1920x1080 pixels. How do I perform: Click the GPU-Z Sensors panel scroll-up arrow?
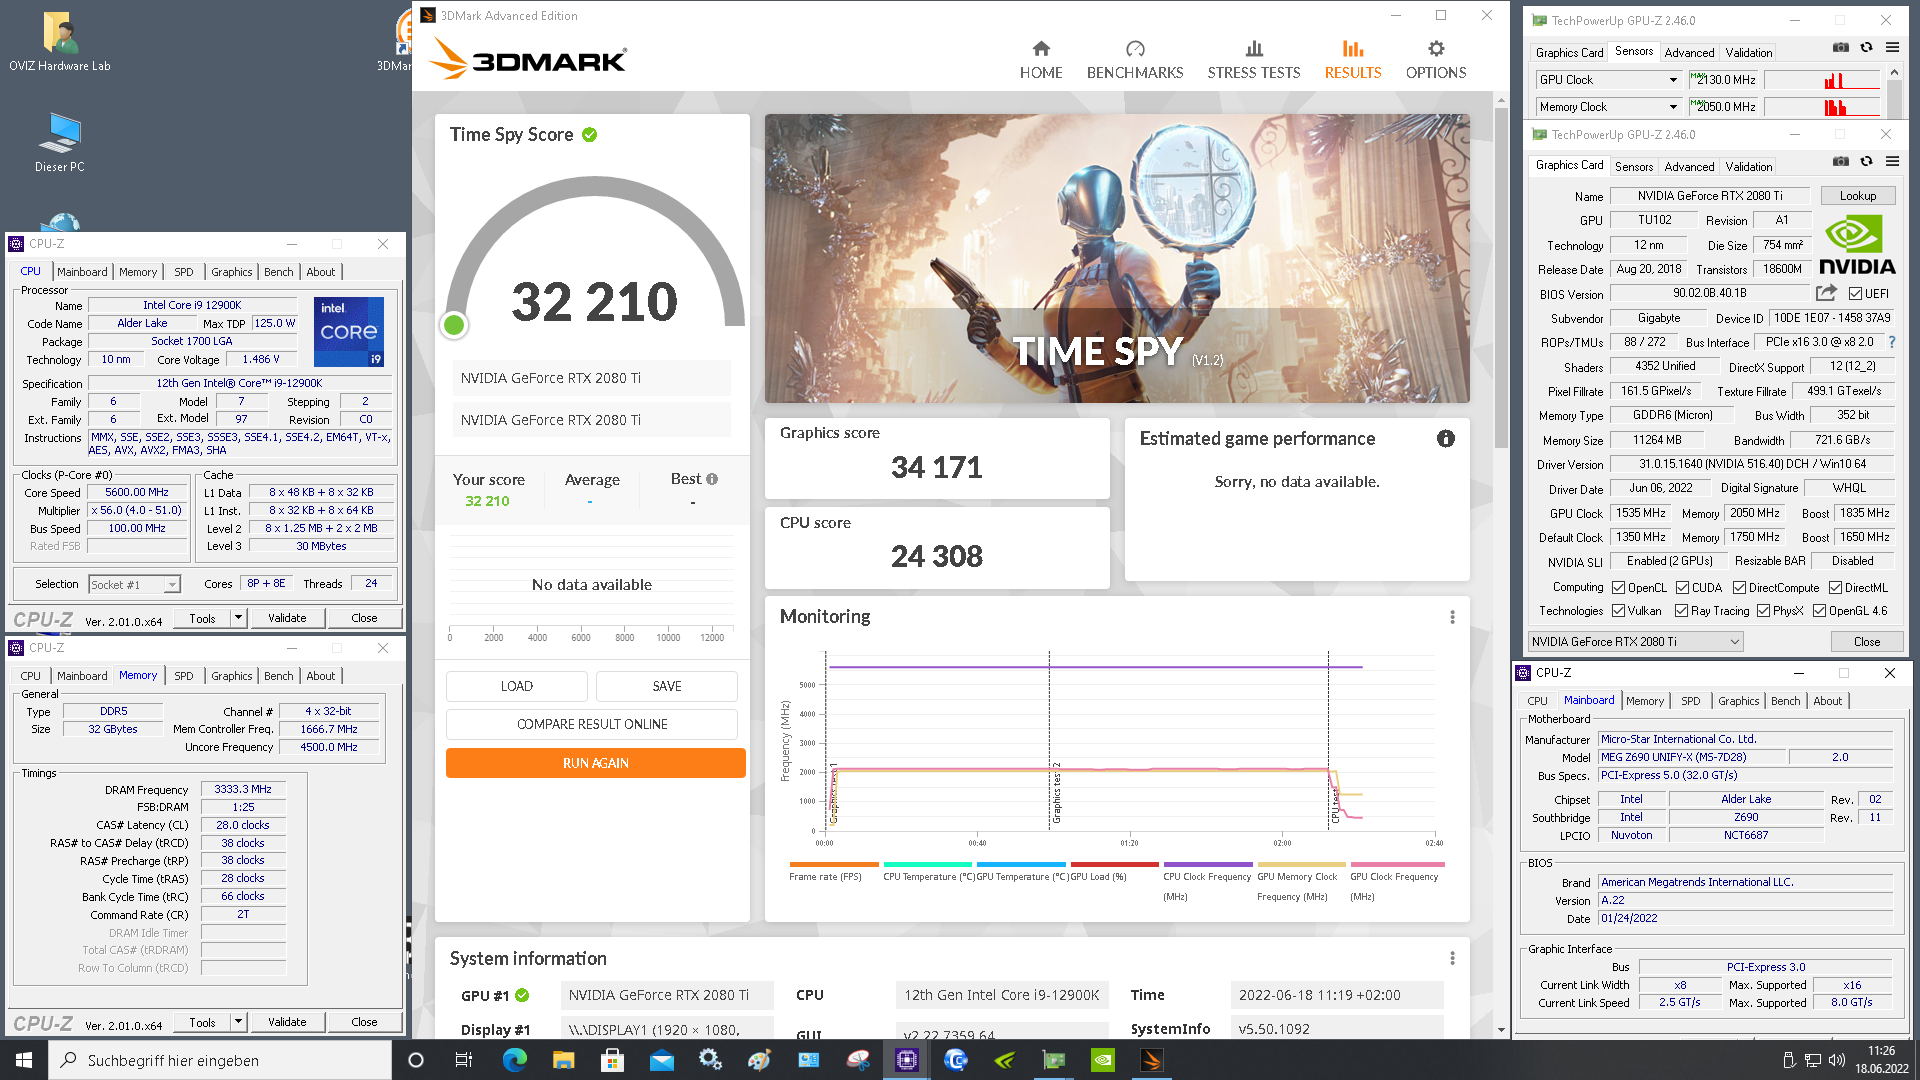tap(1893, 72)
